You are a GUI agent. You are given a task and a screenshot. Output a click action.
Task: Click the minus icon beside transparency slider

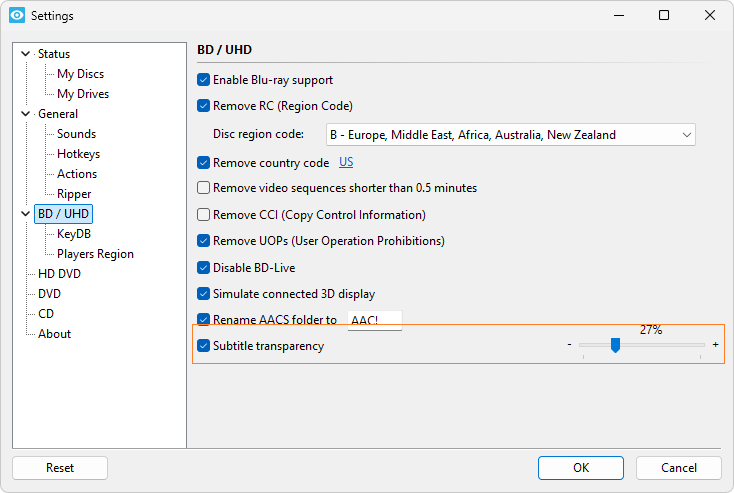[569, 345]
